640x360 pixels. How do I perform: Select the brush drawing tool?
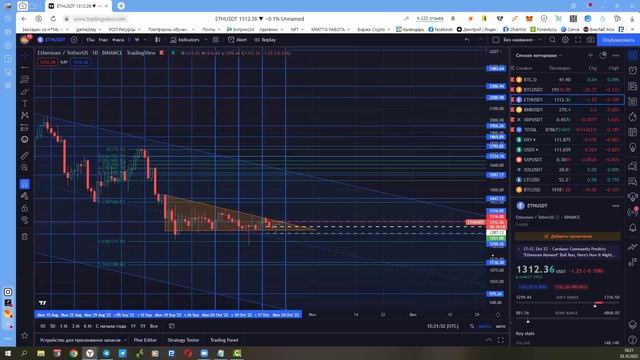coord(24,91)
